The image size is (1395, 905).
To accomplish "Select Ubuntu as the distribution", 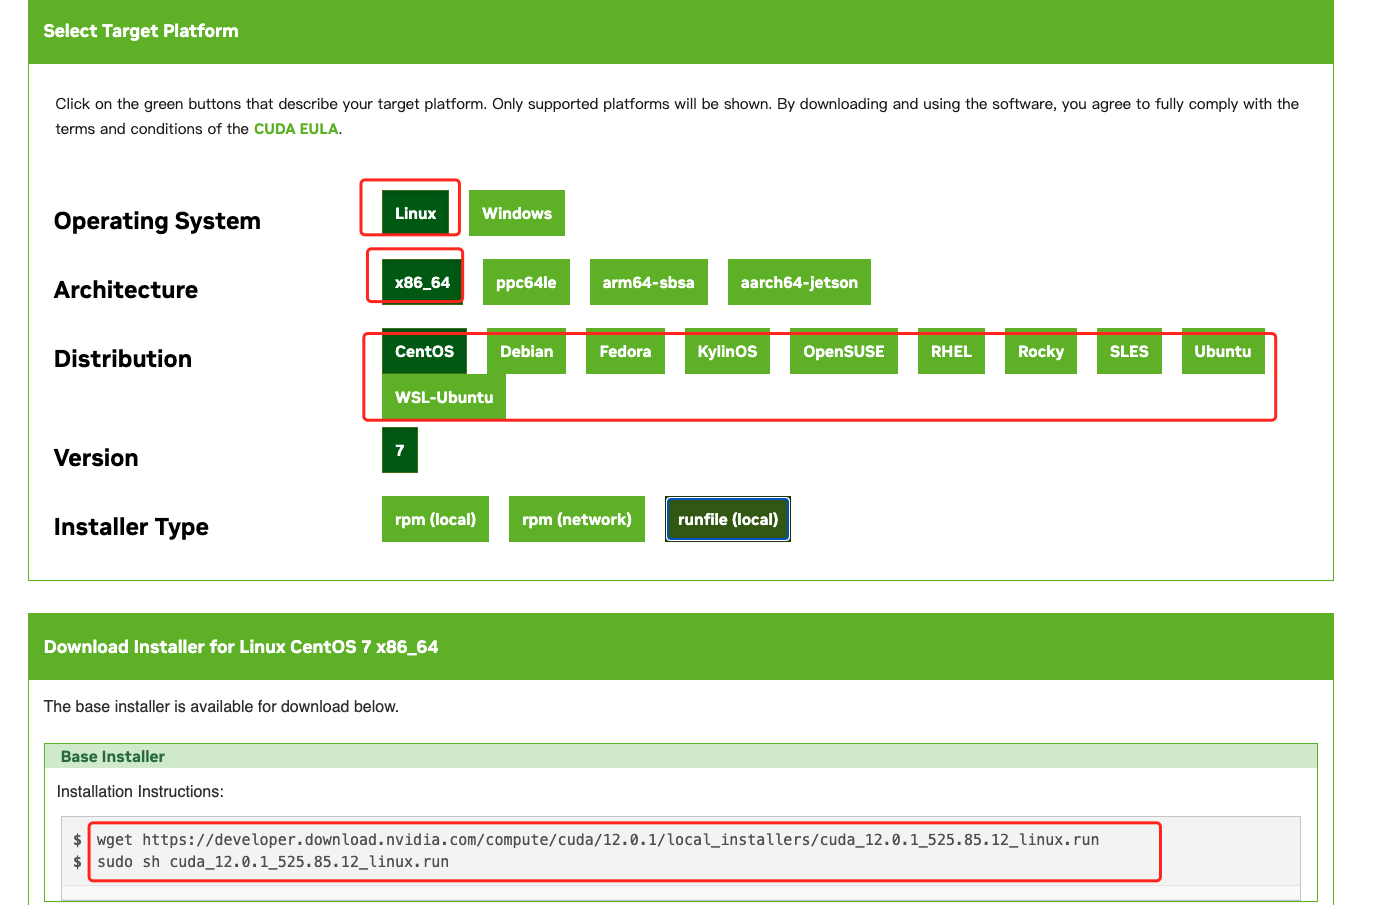I will pyautogui.click(x=1223, y=351).
